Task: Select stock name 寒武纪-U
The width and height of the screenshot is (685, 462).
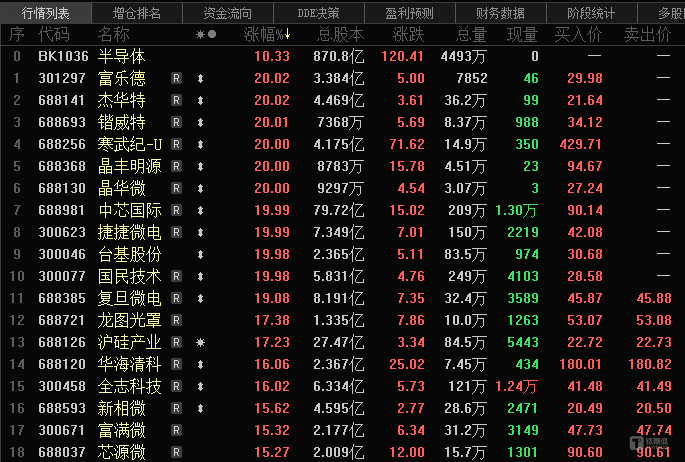Action: [x=130, y=144]
